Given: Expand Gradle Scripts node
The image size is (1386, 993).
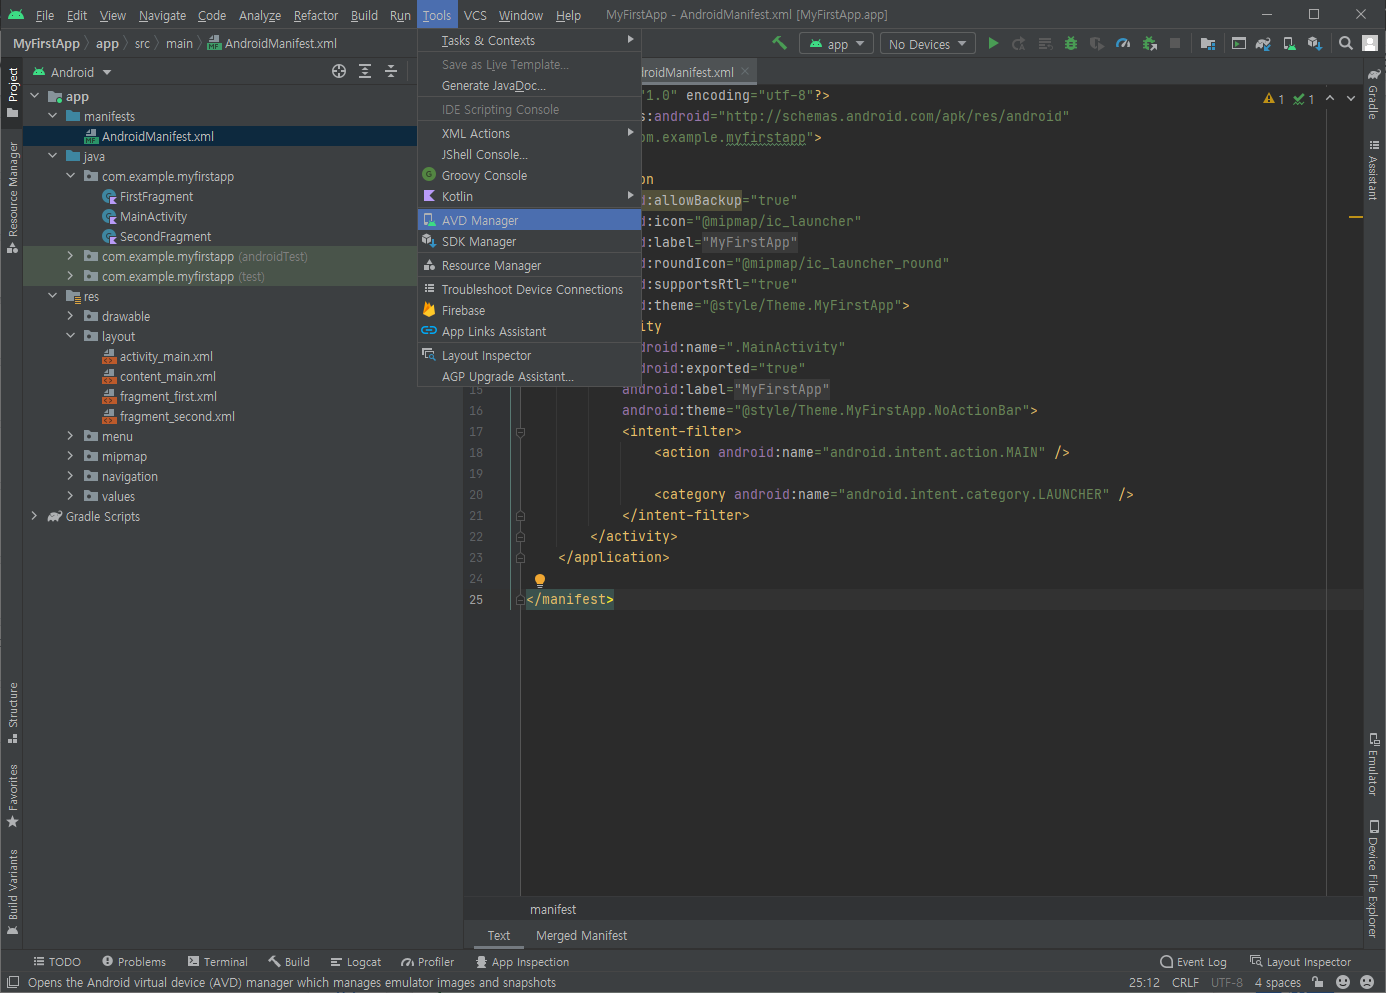Looking at the screenshot, I should tap(34, 516).
